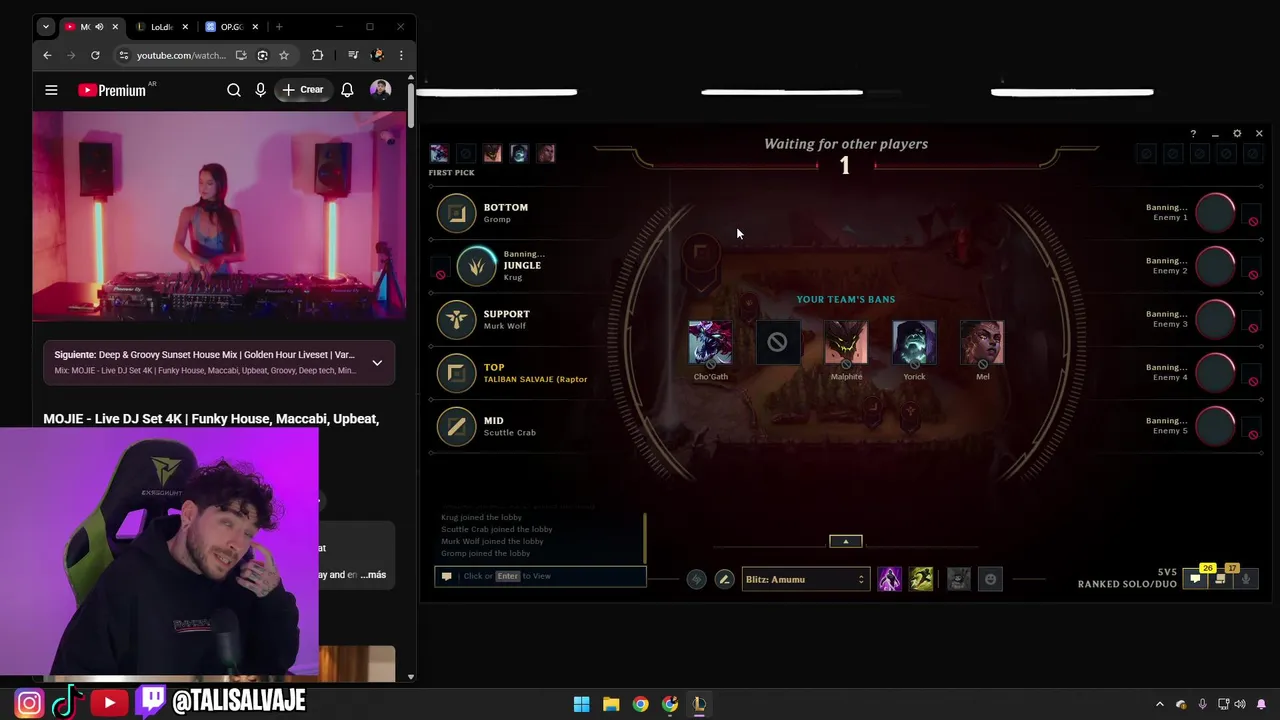
Task: Open the Chrome three-dot menu
Action: 401,55
